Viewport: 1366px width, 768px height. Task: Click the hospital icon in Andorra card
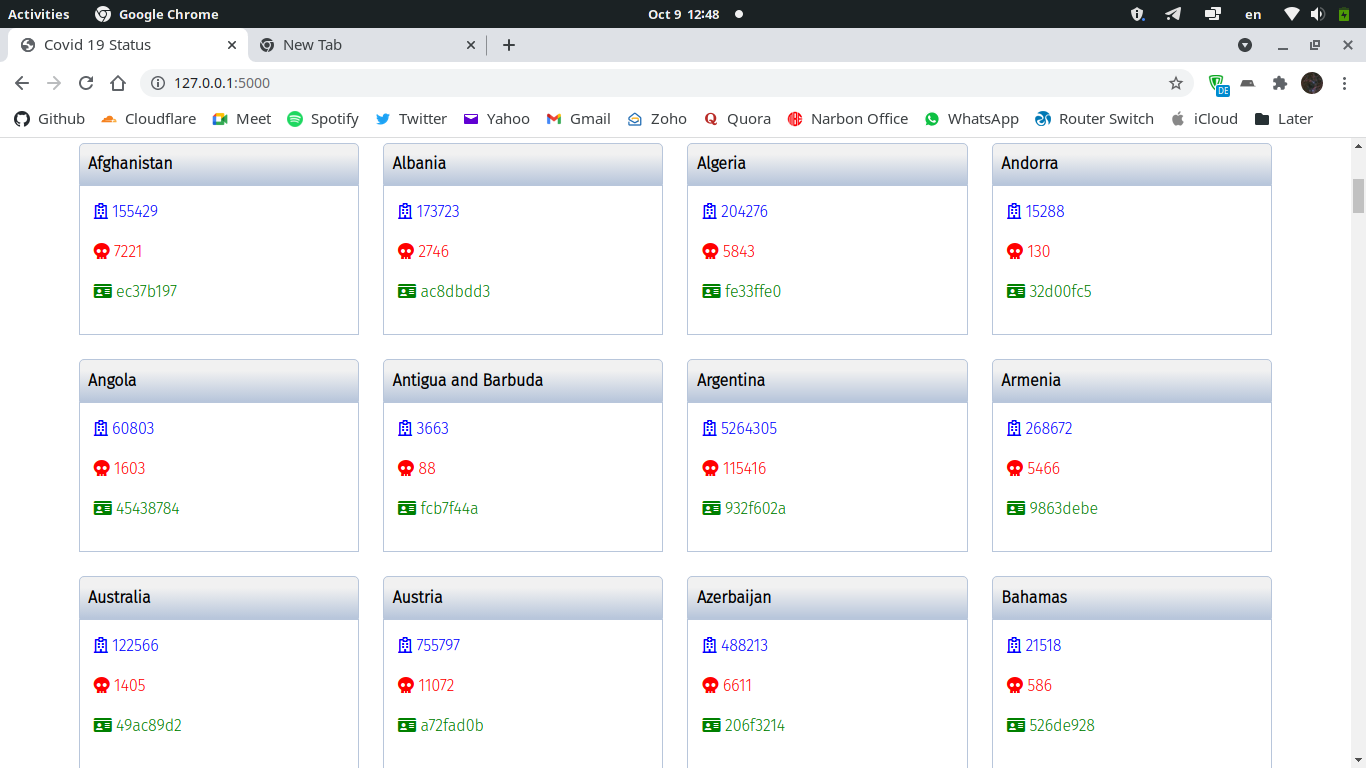click(x=1014, y=211)
